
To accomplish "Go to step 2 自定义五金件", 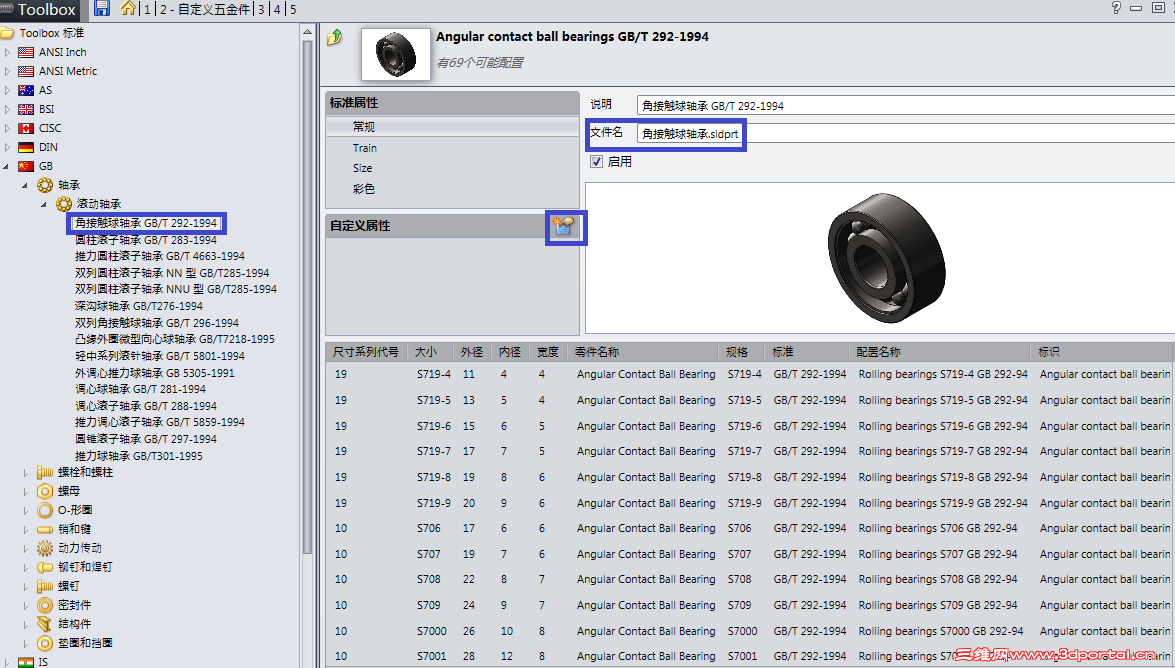I will click(205, 9).
